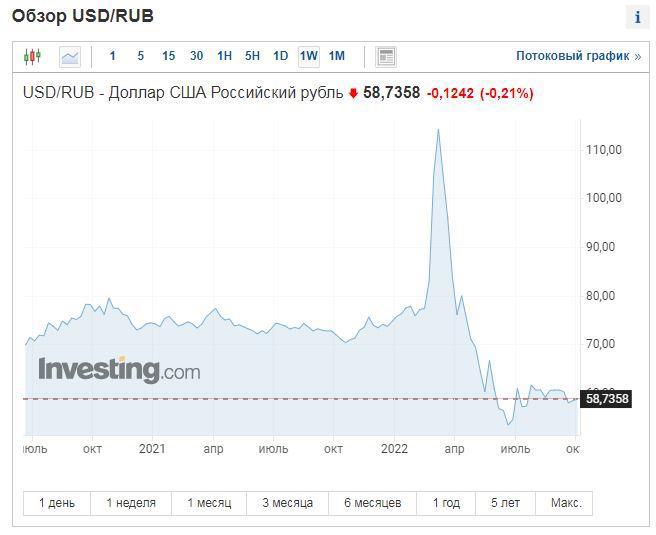
Task: Select the 1W weekly interval
Action: [x=308, y=56]
